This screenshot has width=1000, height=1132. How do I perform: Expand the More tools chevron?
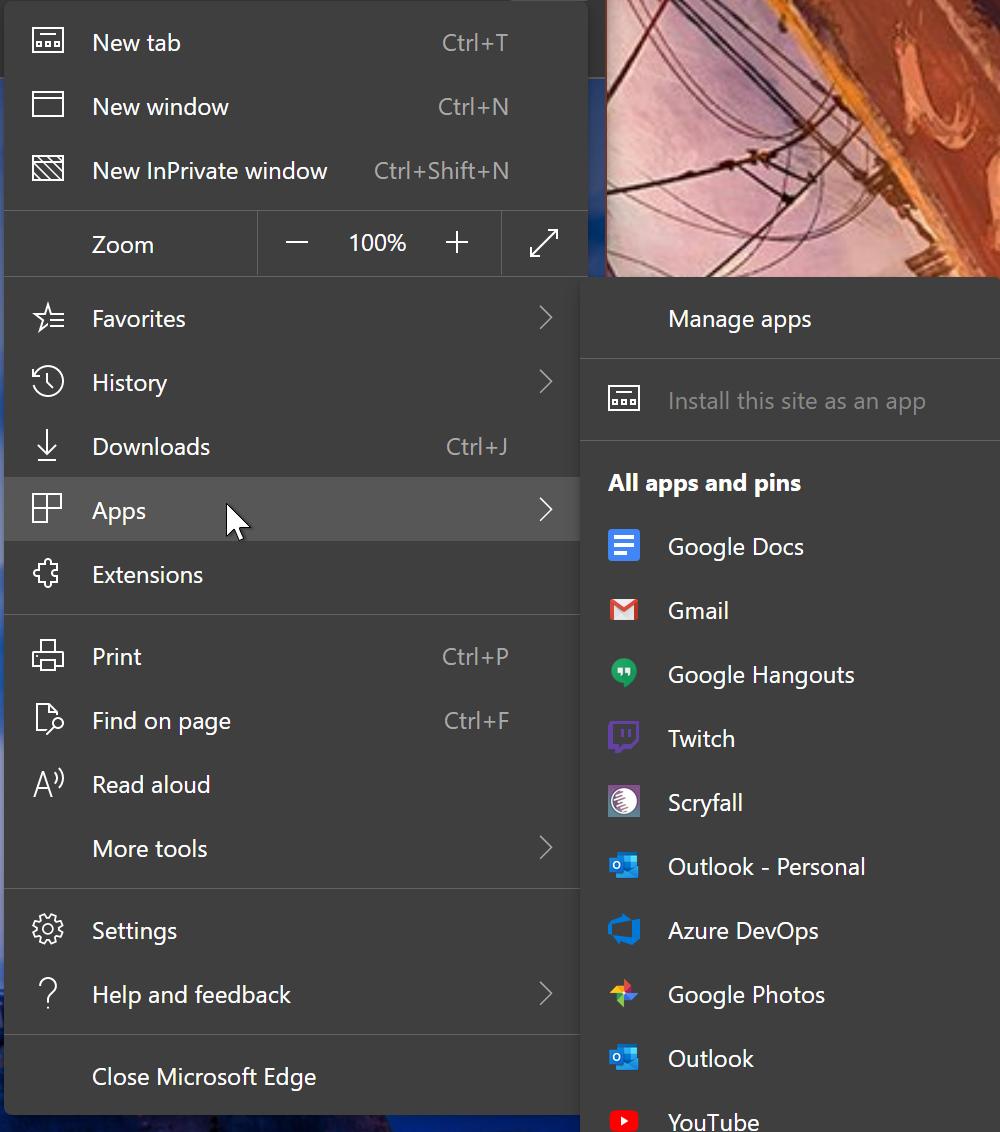pos(546,848)
